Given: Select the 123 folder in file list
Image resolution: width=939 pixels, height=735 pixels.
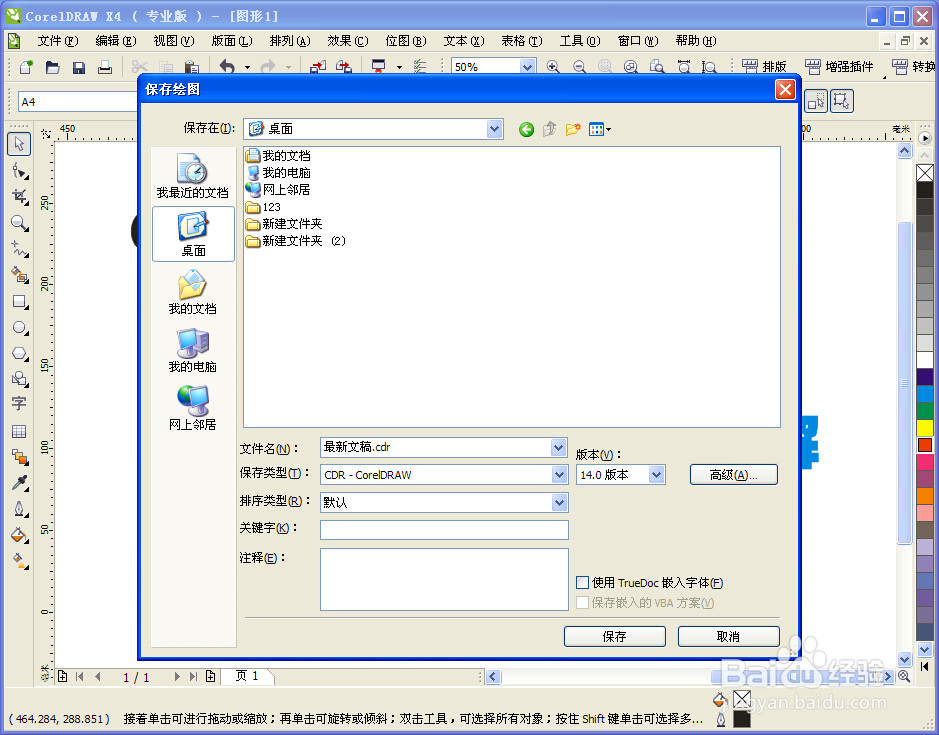Looking at the screenshot, I should 263,207.
